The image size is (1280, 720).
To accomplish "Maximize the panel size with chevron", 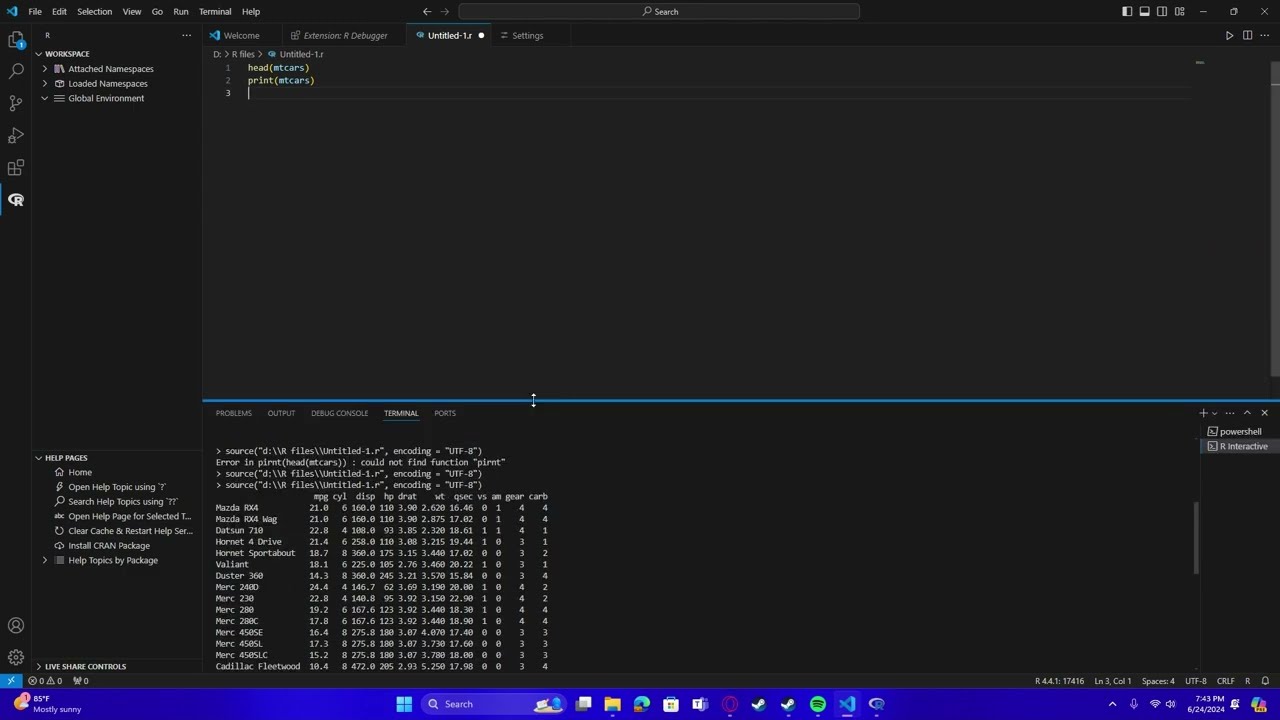I will (x=1247, y=413).
